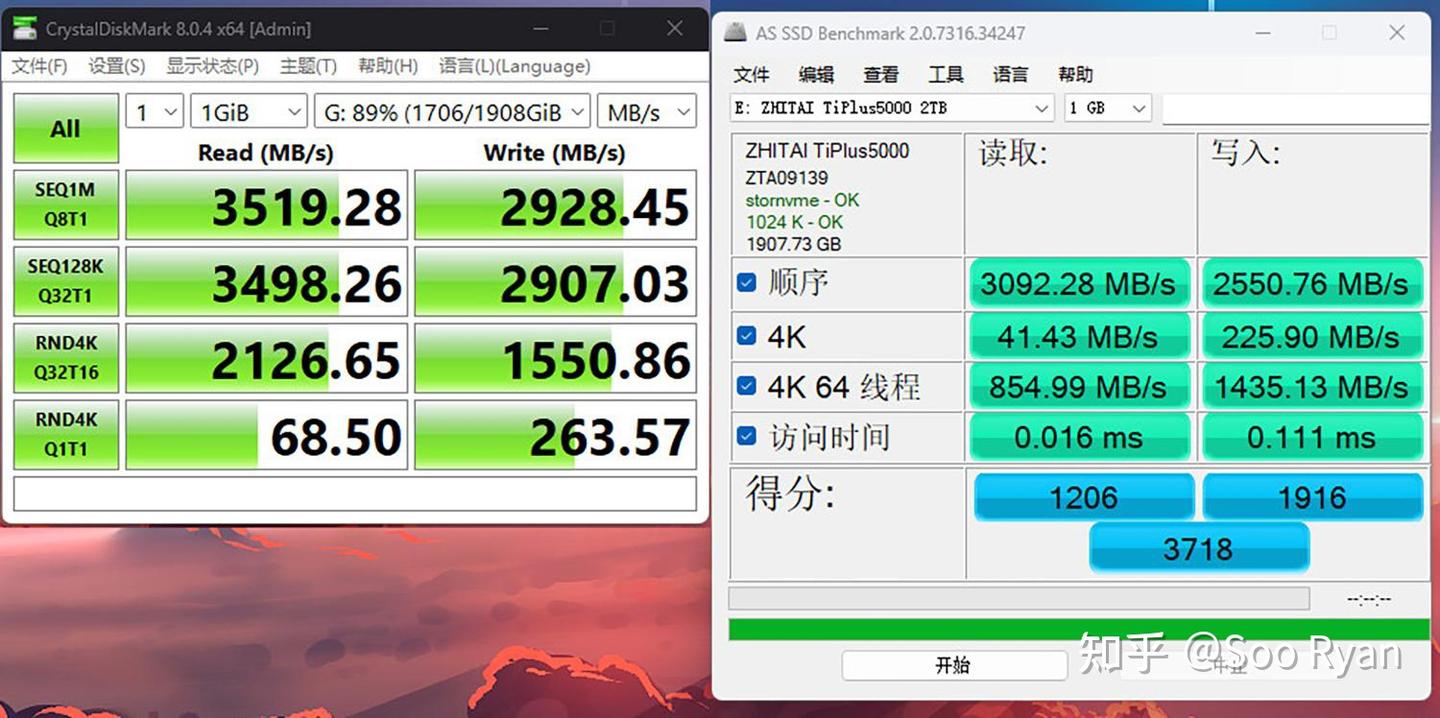Viewport: 1440px width, 718px height.
Task: Open the 设置(S) menu in CrystalDiskMark
Action: 115,66
